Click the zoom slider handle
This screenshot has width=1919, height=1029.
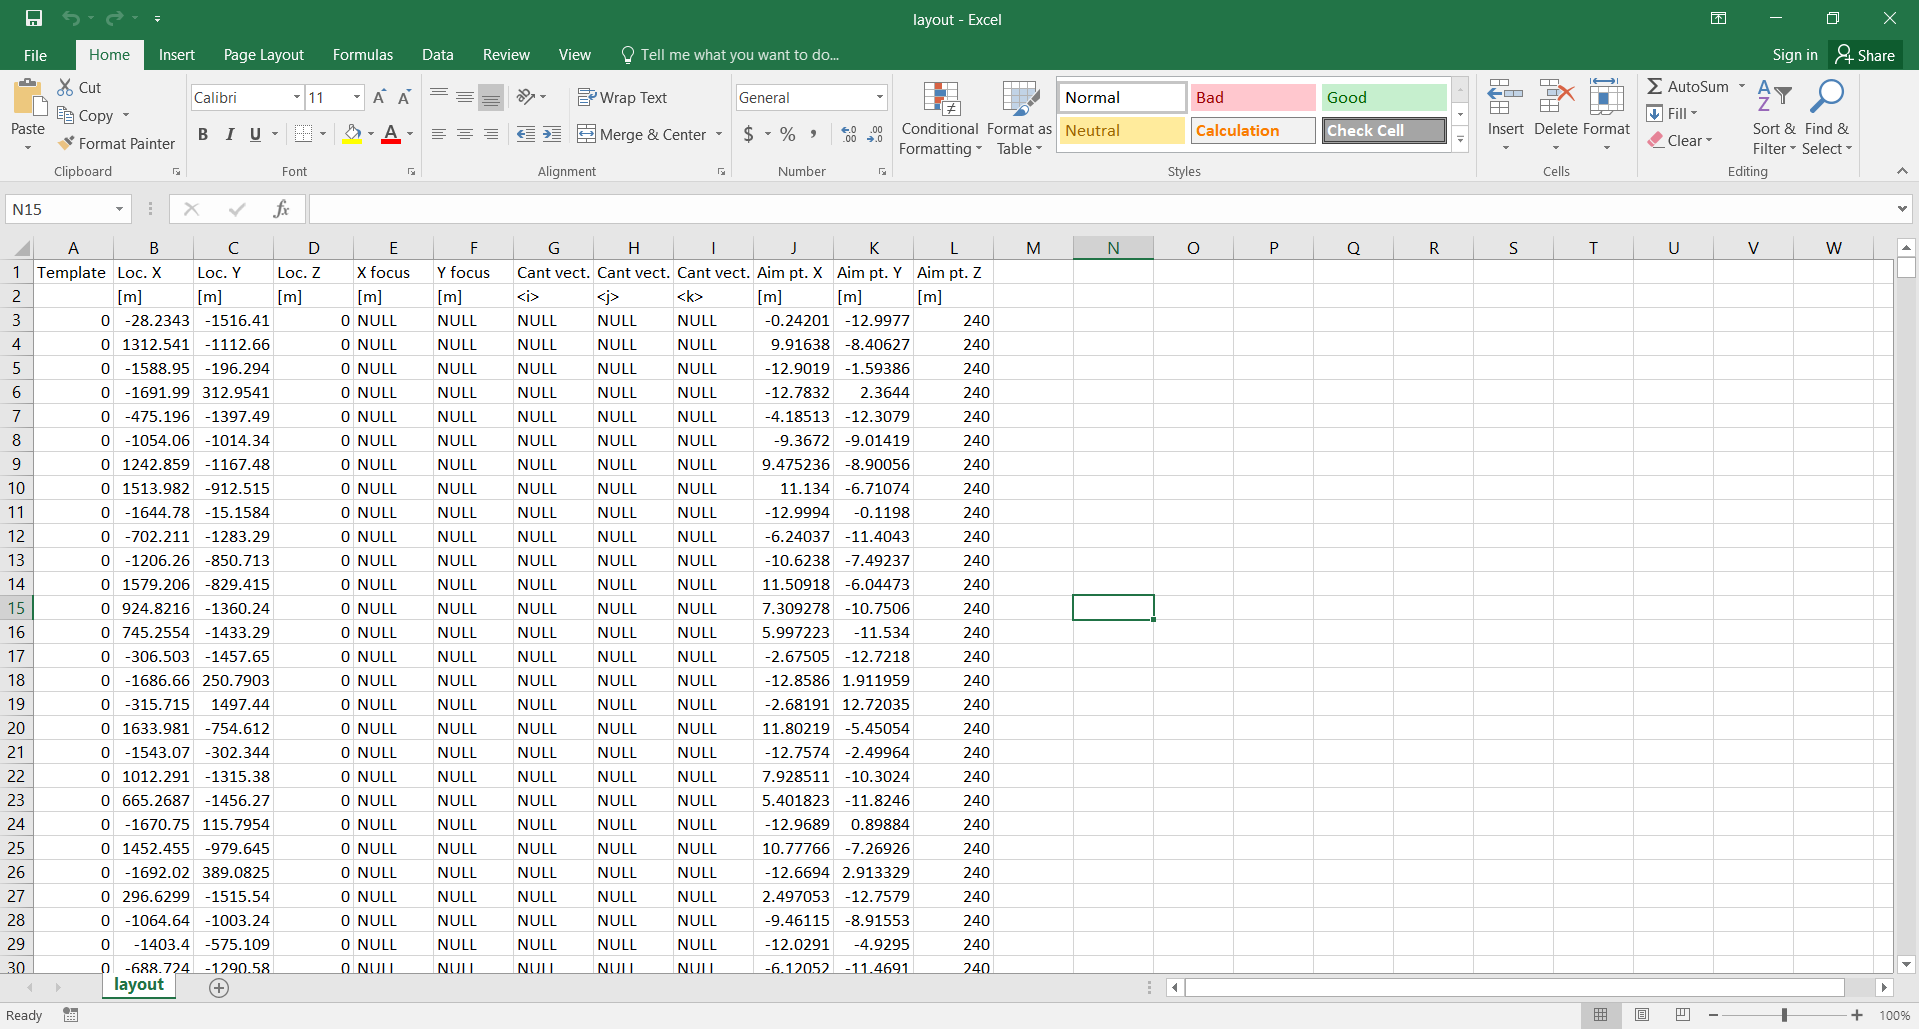pyautogui.click(x=1784, y=1015)
